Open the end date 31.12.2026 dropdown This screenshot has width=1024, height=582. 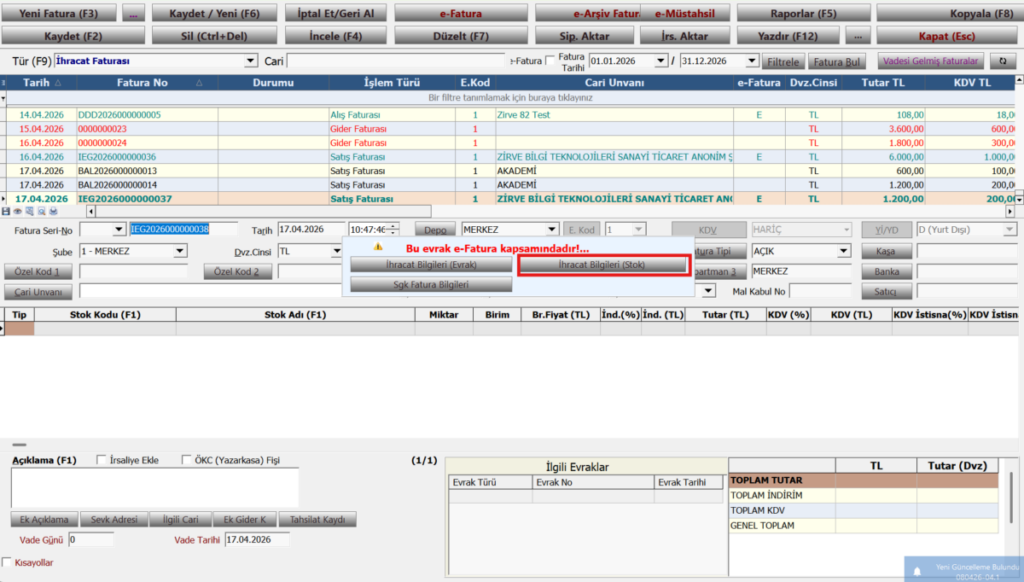(752, 61)
